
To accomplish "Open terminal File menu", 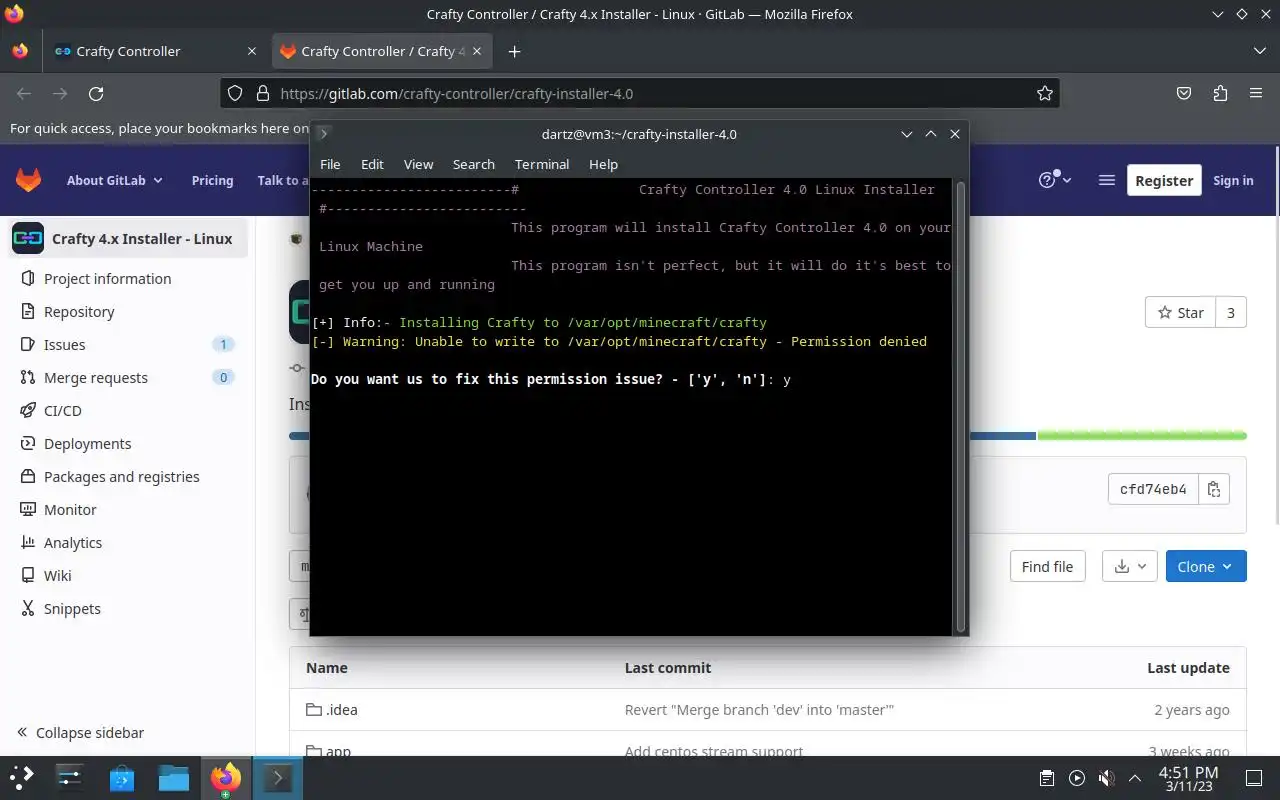I will tap(330, 164).
